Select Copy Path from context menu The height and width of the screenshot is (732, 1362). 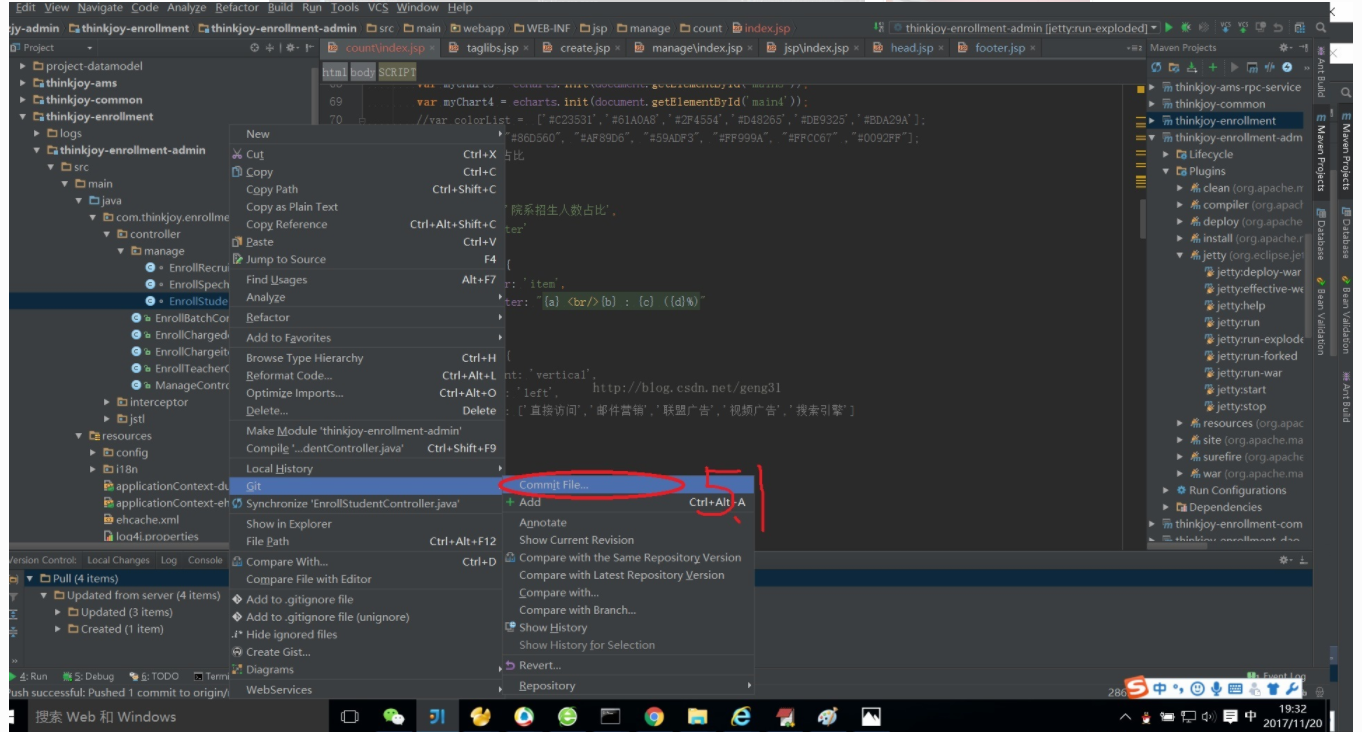(x=367, y=189)
